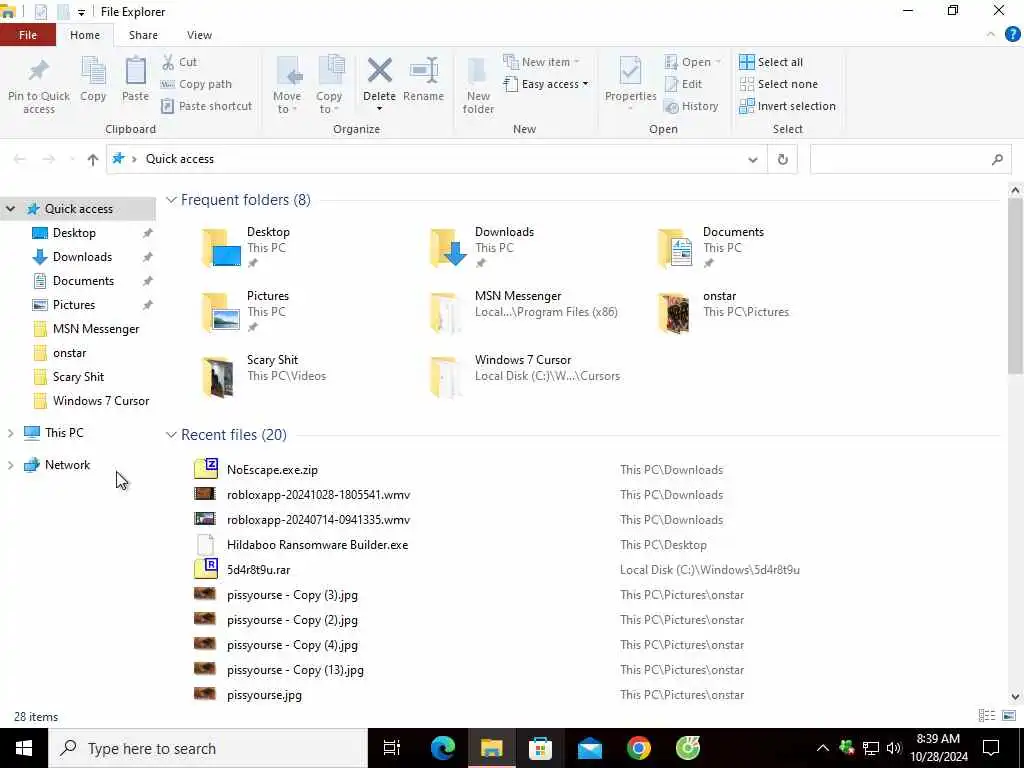This screenshot has height=768, width=1024.
Task: Click Select all in ribbon
Action: click(x=771, y=62)
